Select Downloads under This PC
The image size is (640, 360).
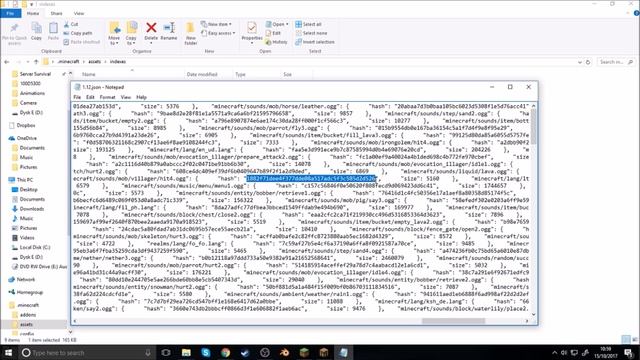coord(31,209)
